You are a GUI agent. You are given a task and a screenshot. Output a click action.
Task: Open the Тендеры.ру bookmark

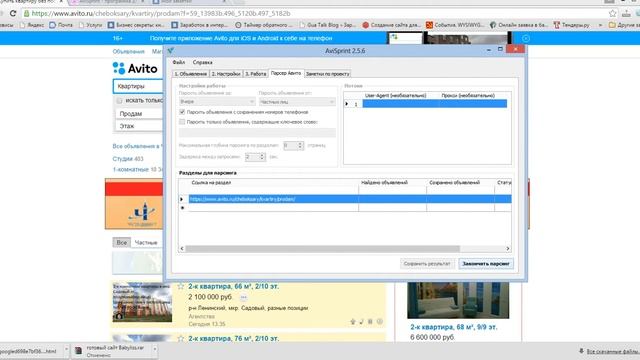click(572, 25)
